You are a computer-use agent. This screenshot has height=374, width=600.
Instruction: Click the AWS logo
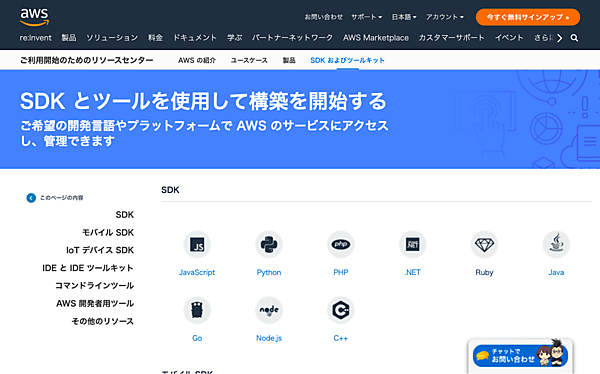click(x=34, y=17)
